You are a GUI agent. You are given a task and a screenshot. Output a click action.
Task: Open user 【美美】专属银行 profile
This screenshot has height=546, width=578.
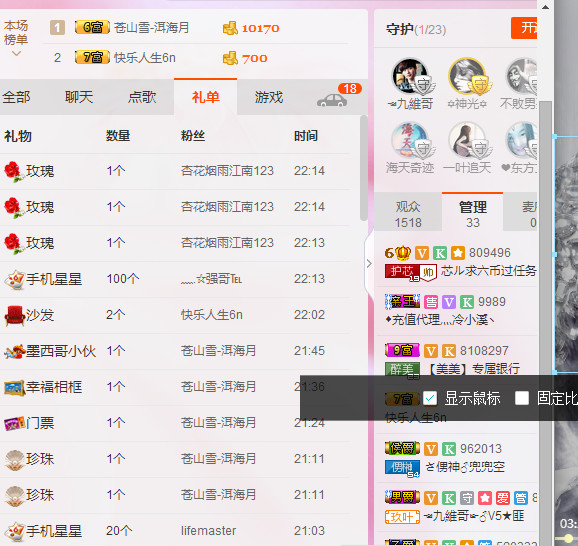474,368
